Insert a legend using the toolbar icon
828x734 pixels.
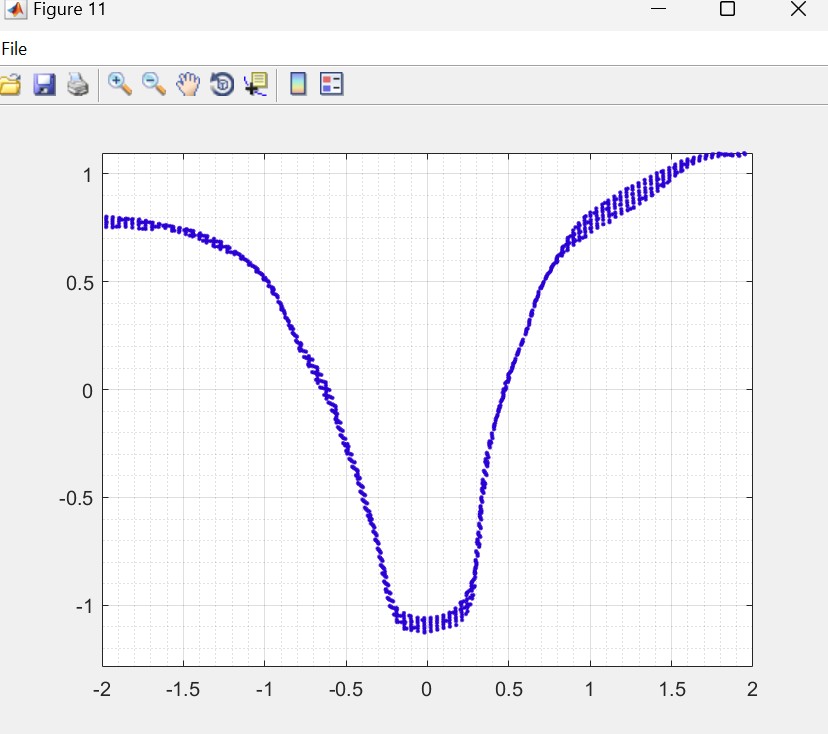[331, 85]
